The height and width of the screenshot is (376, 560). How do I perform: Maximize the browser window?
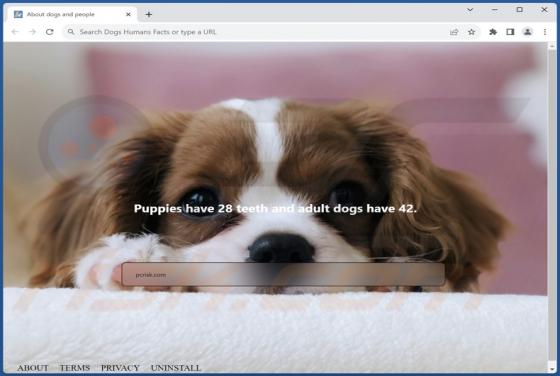coord(520,10)
